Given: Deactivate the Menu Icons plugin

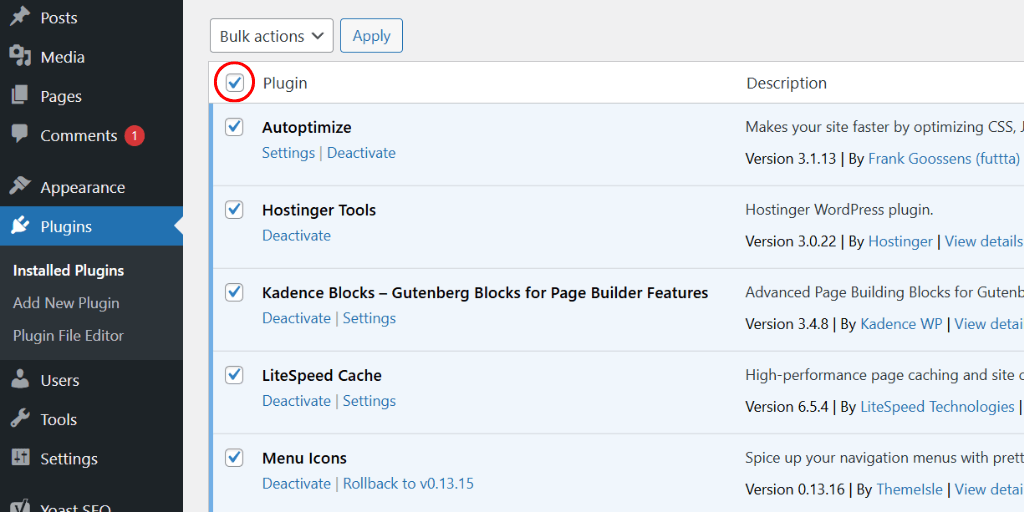Looking at the screenshot, I should click(x=296, y=483).
